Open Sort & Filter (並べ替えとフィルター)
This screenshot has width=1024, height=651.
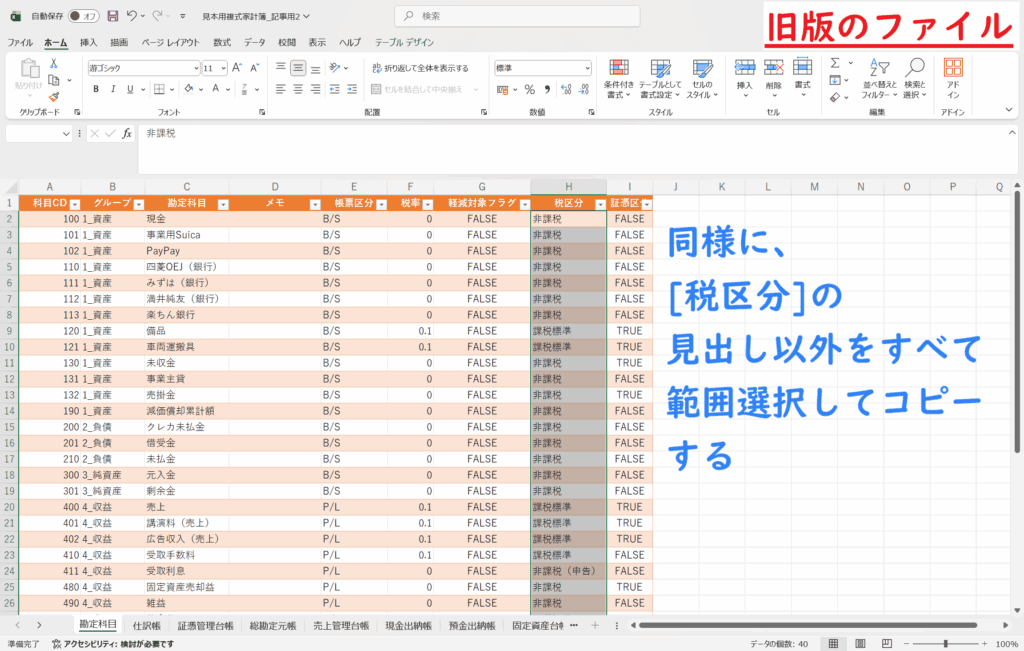(874, 77)
